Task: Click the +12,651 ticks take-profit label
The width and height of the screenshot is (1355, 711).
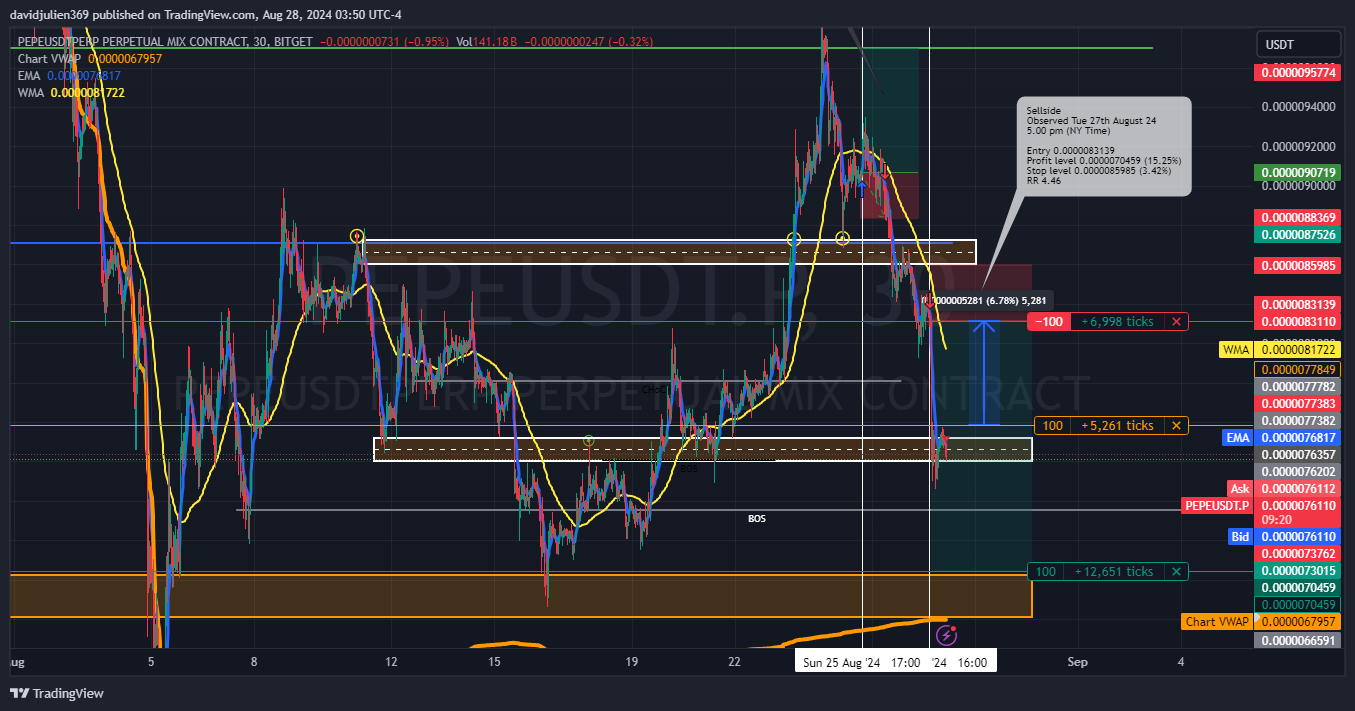Action: point(1114,572)
